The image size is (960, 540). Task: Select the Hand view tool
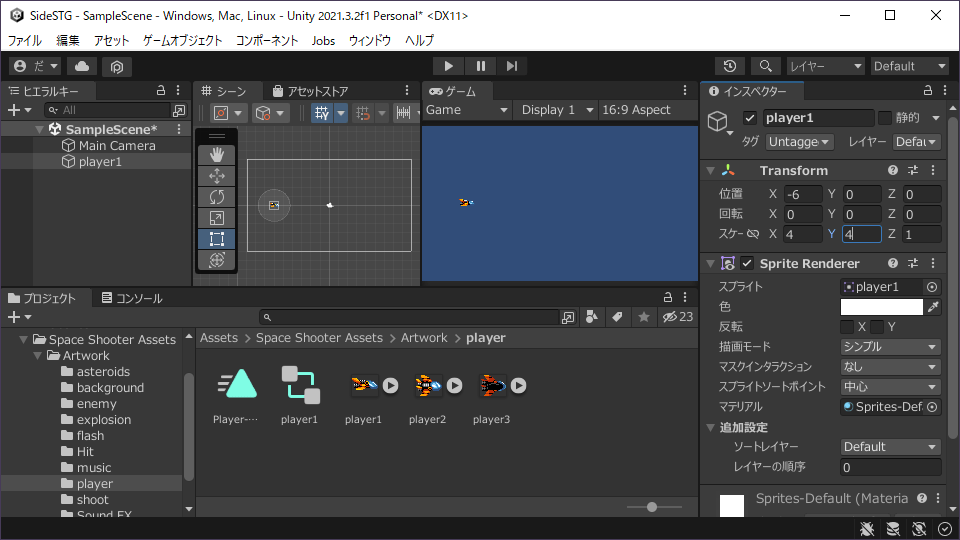(217, 155)
